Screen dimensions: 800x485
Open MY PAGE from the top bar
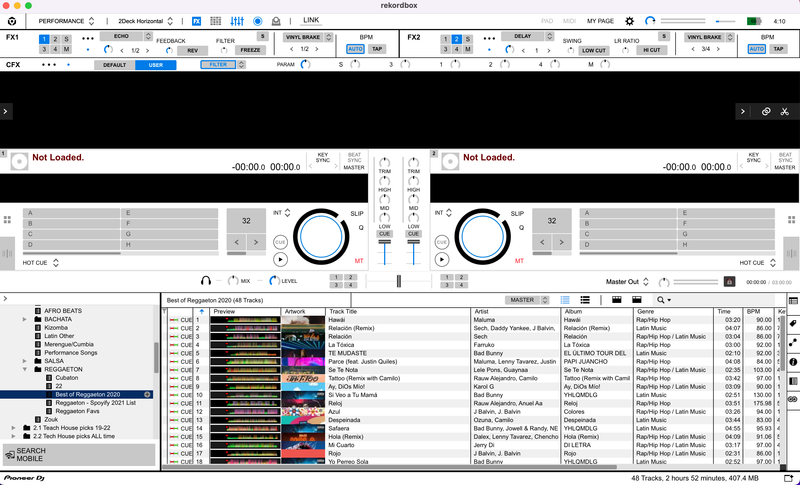(x=601, y=20)
